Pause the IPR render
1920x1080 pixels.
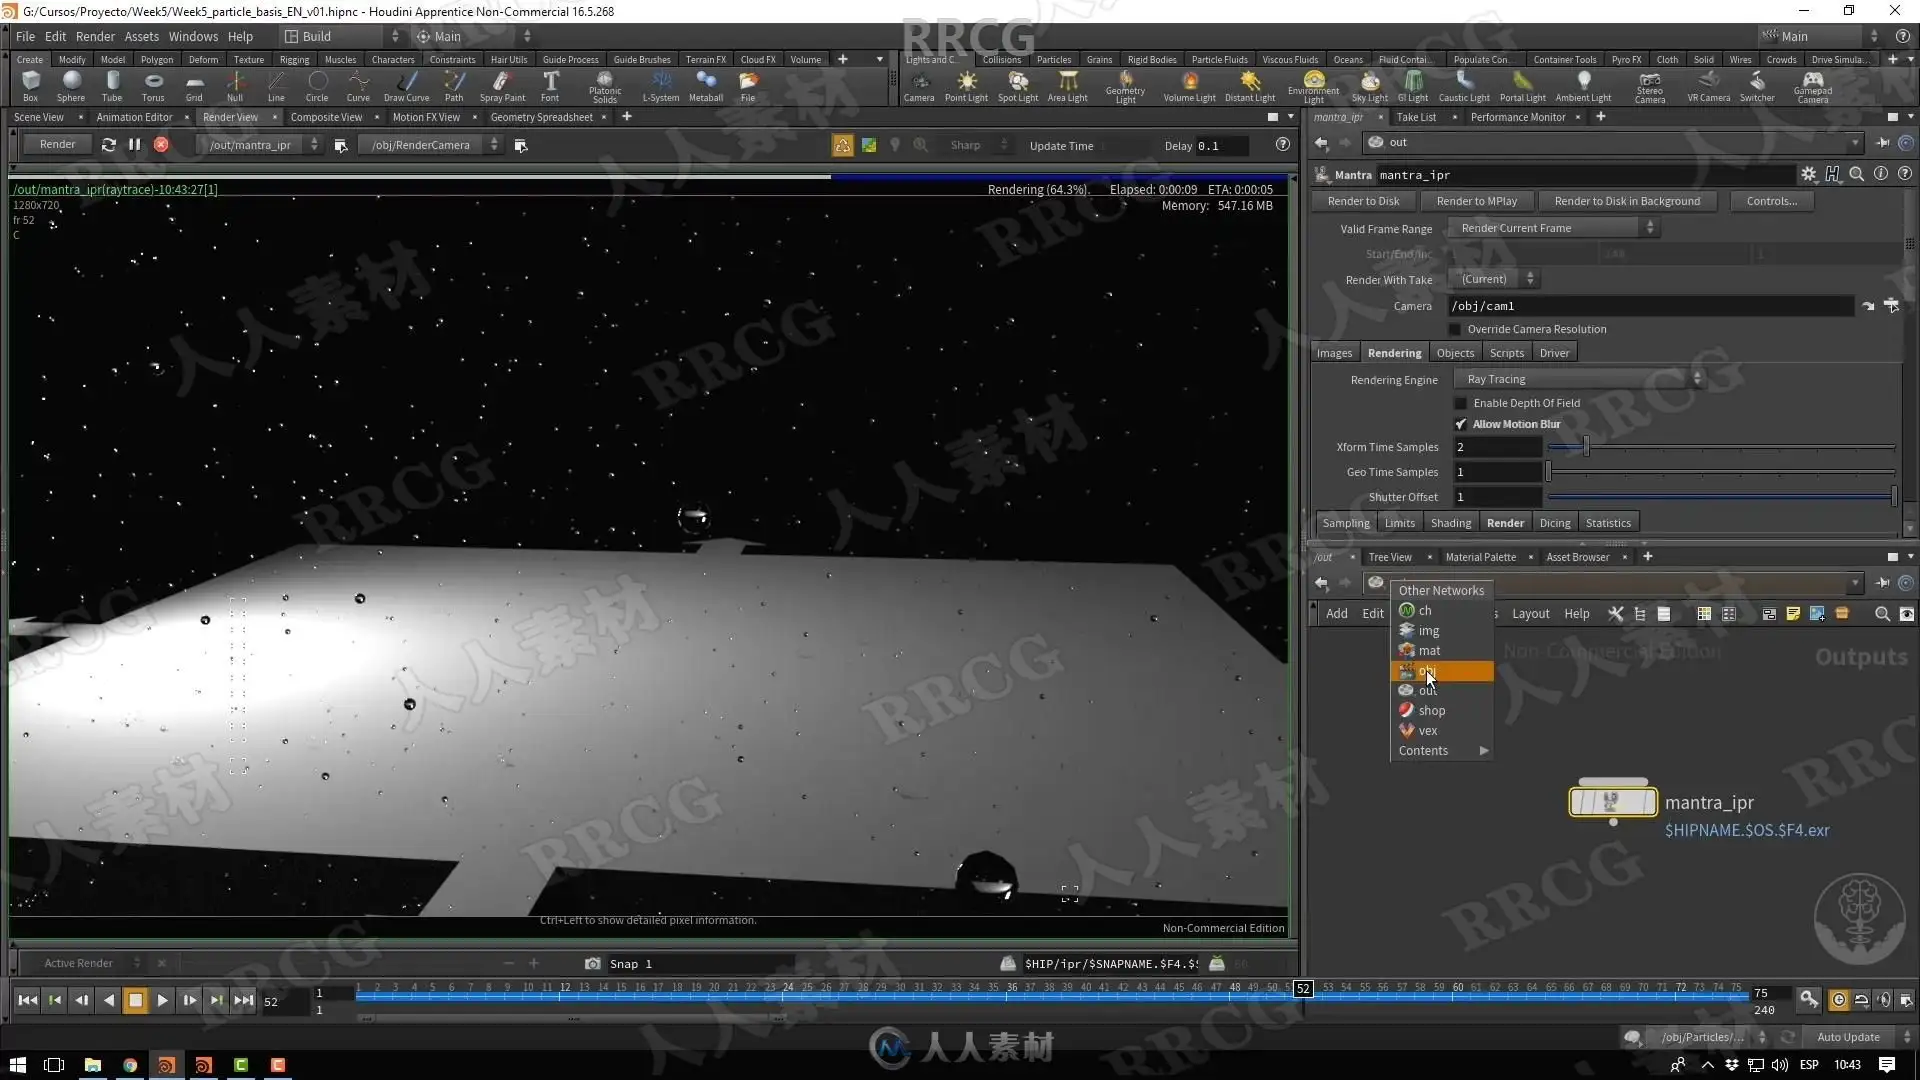point(135,145)
